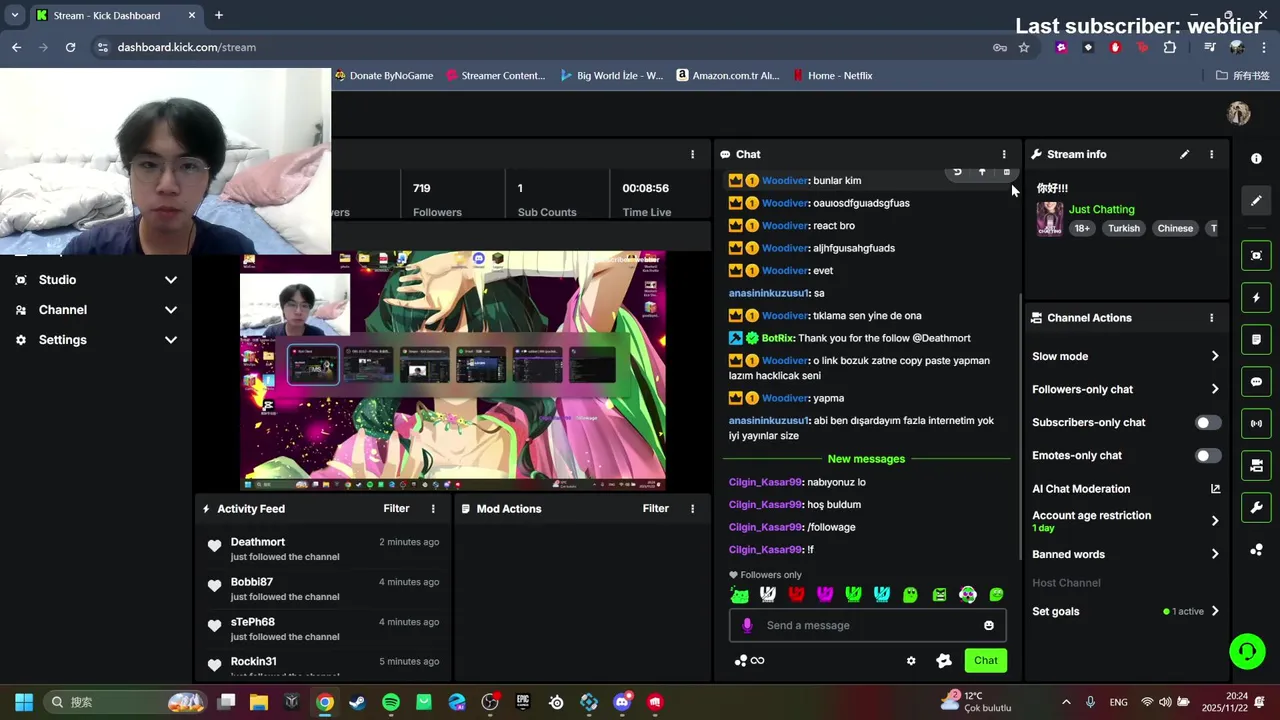Open the emoji picker in message box

coord(989,626)
